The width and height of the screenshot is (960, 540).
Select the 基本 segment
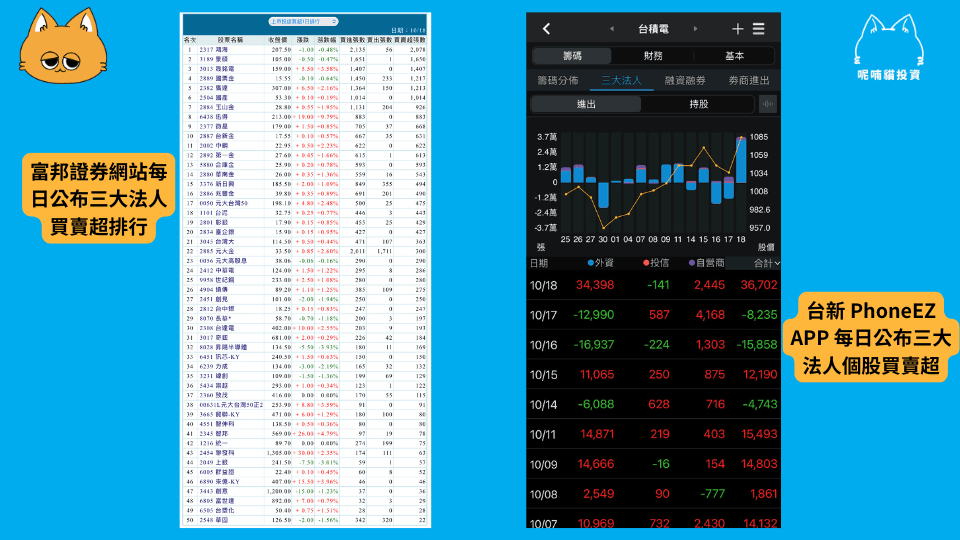[734, 56]
